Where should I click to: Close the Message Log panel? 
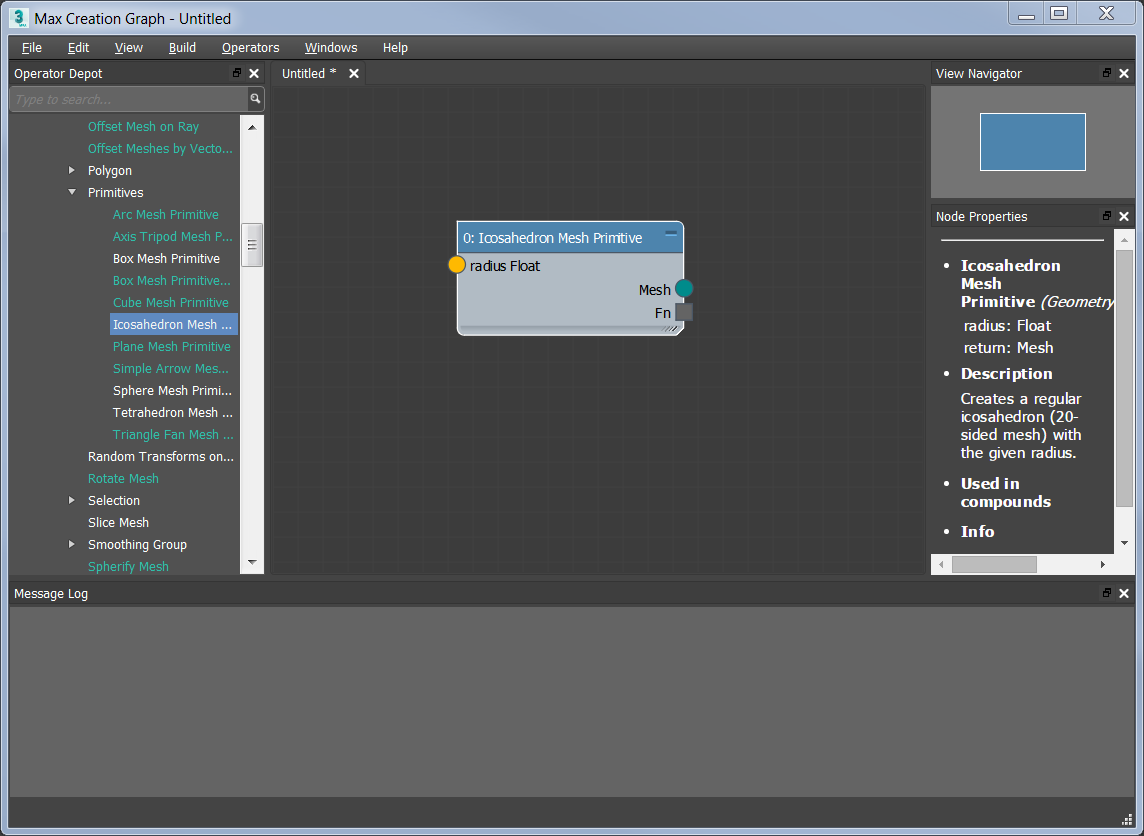(x=1124, y=593)
